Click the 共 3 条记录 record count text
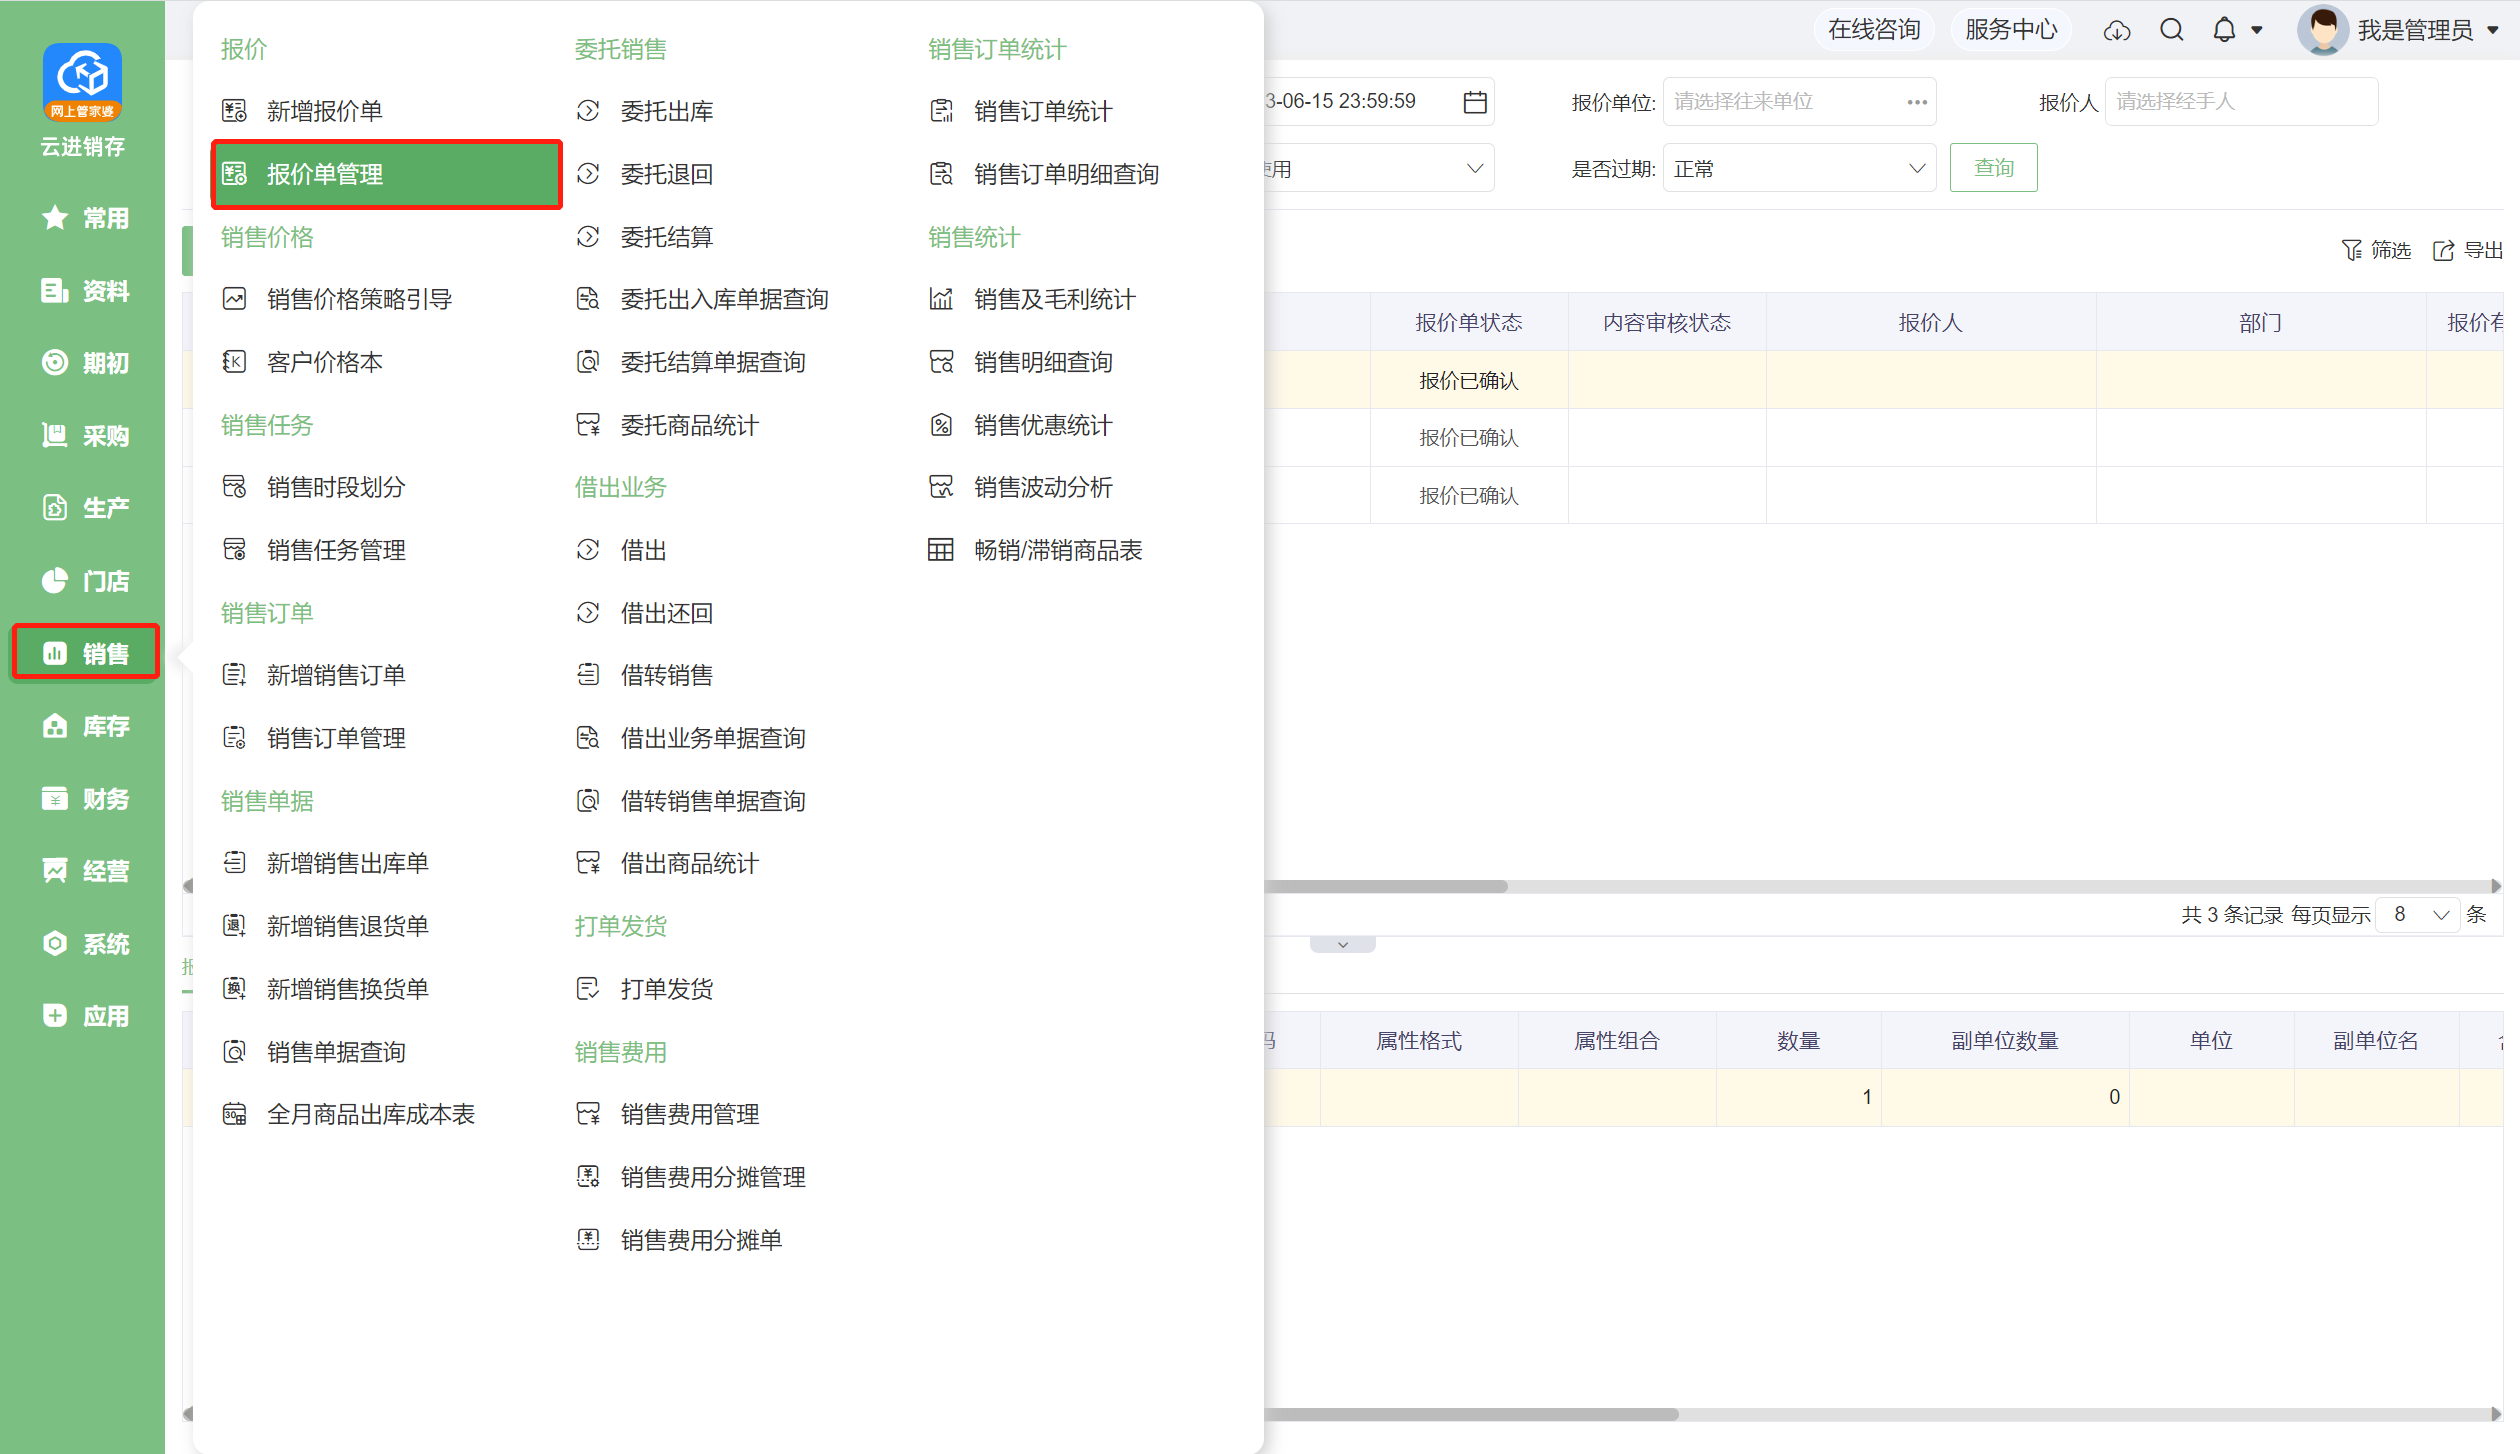The height and width of the screenshot is (1454, 2520). coord(2231,915)
